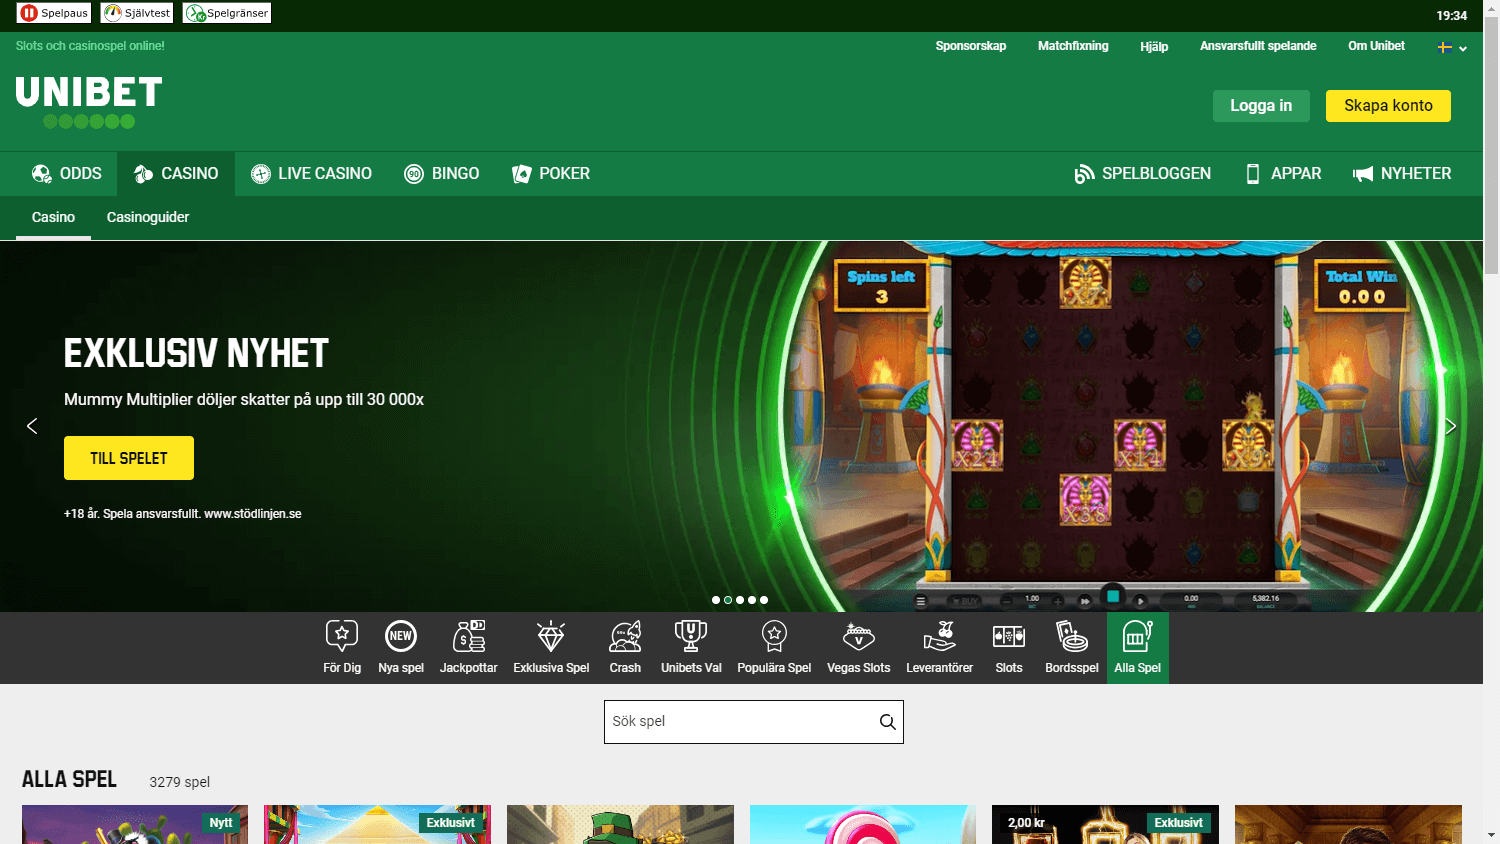Viewport: 1500px width, 844px height.
Task: Click the www.stödlinjen.se text
Action: click(253, 514)
